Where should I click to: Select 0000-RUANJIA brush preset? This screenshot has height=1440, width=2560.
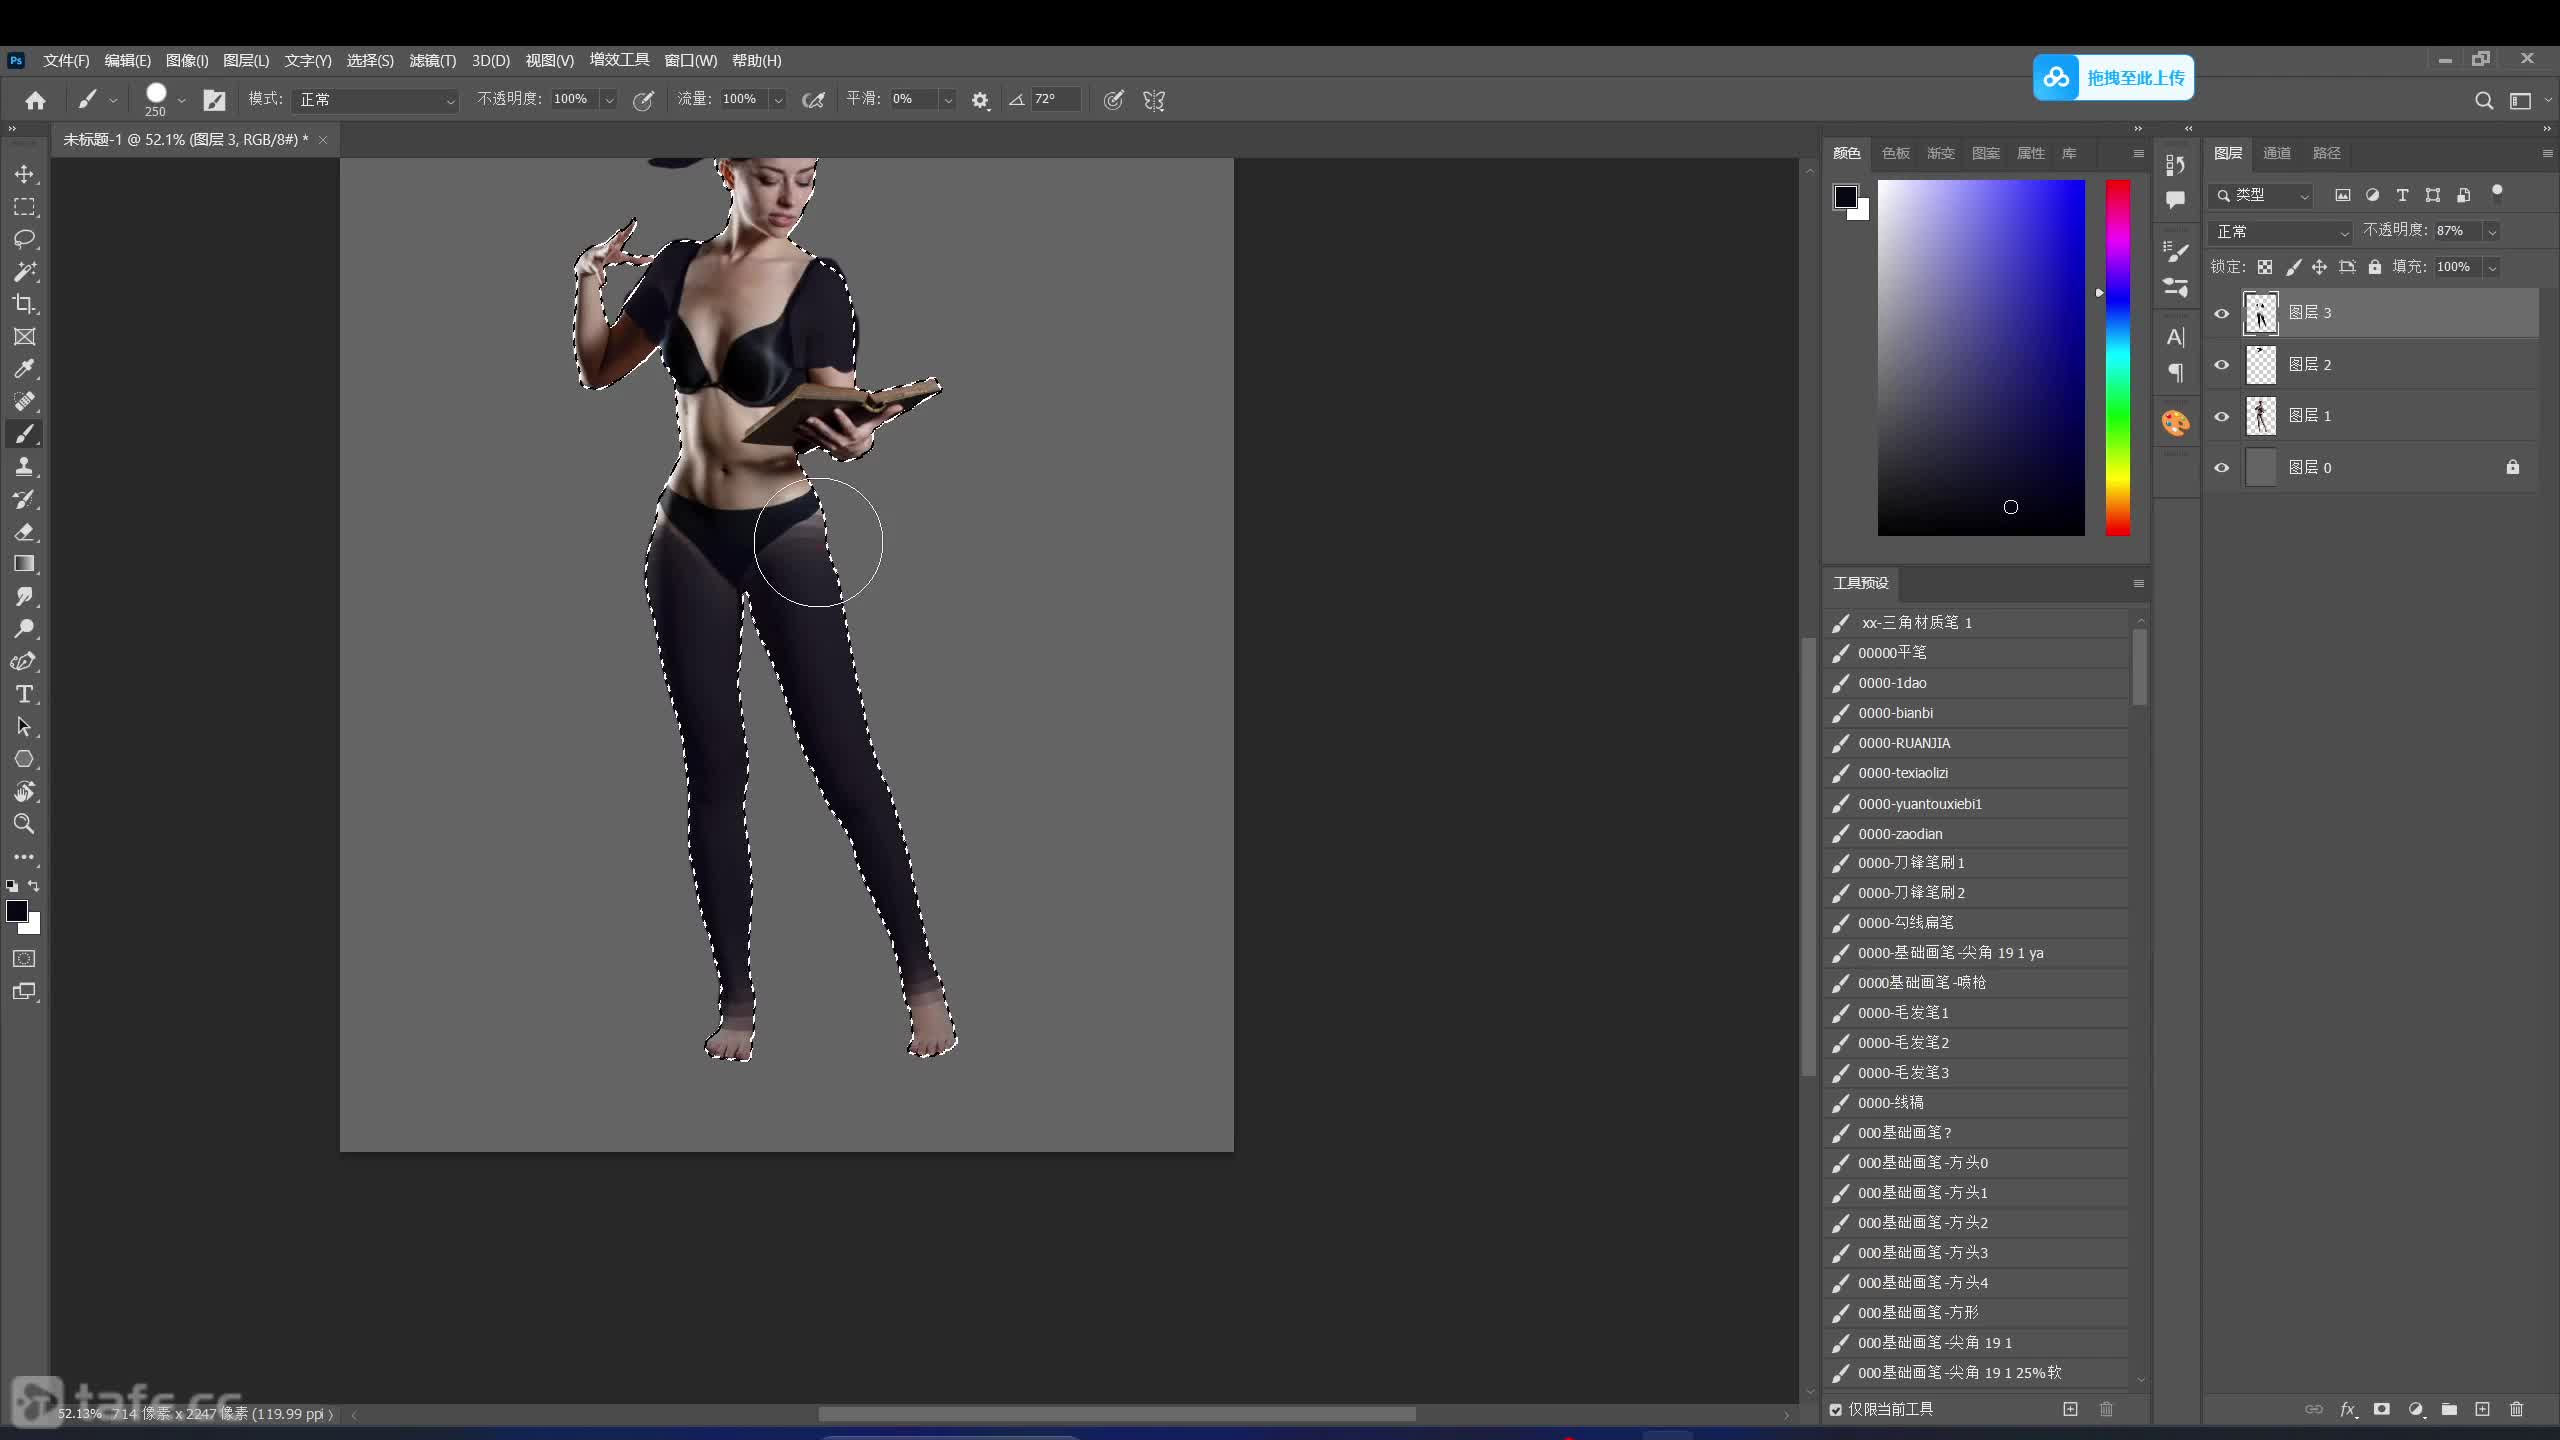1978,743
